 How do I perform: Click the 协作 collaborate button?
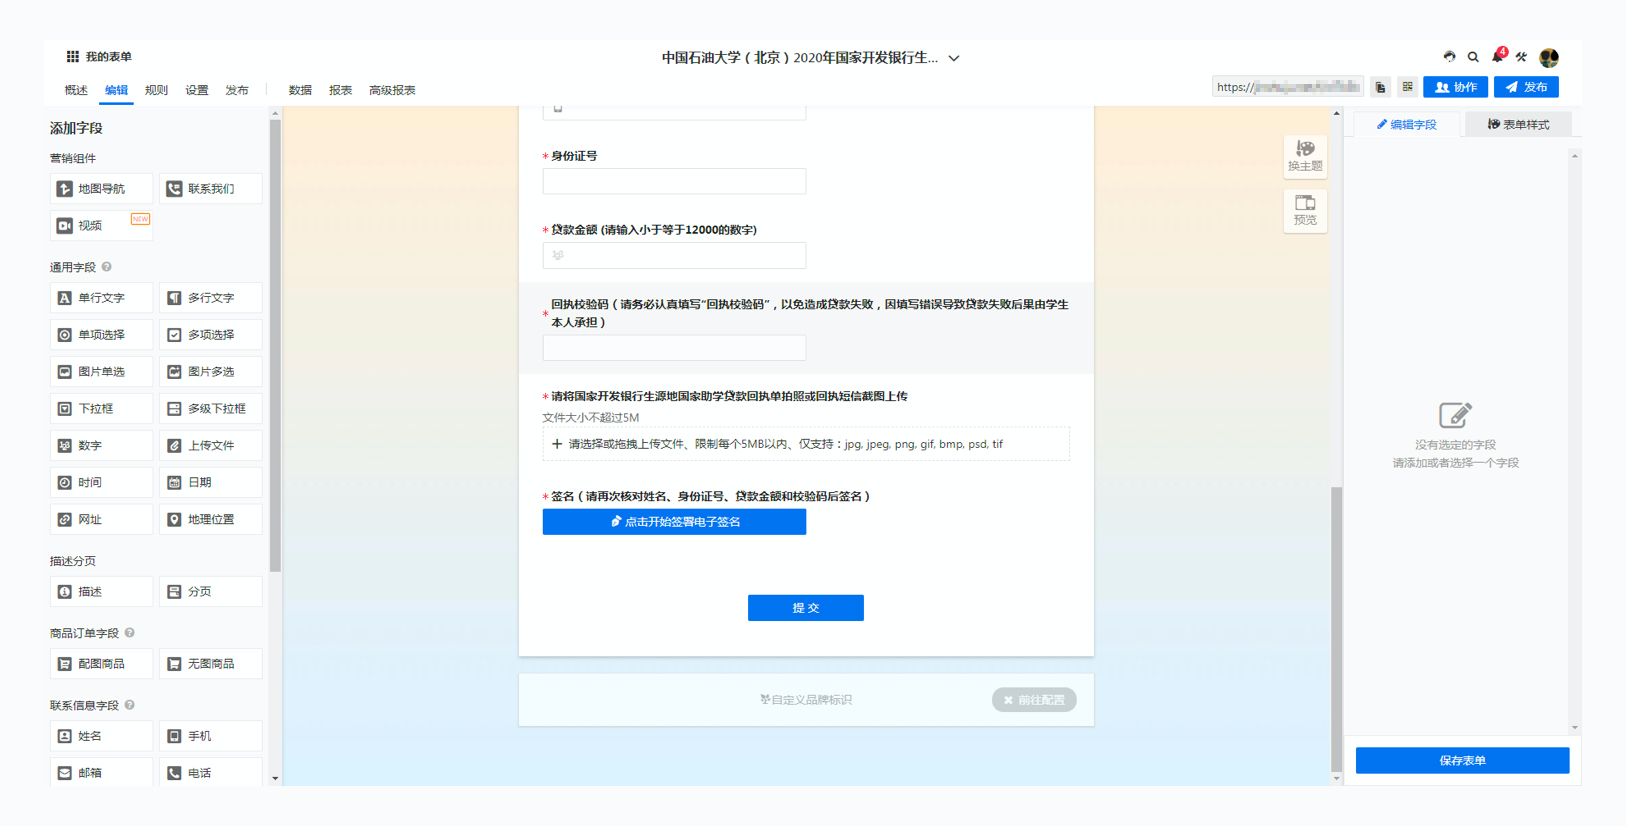[x=1455, y=87]
